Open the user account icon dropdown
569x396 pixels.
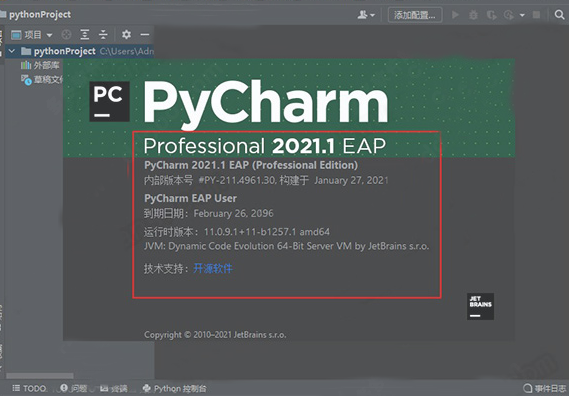[366, 15]
